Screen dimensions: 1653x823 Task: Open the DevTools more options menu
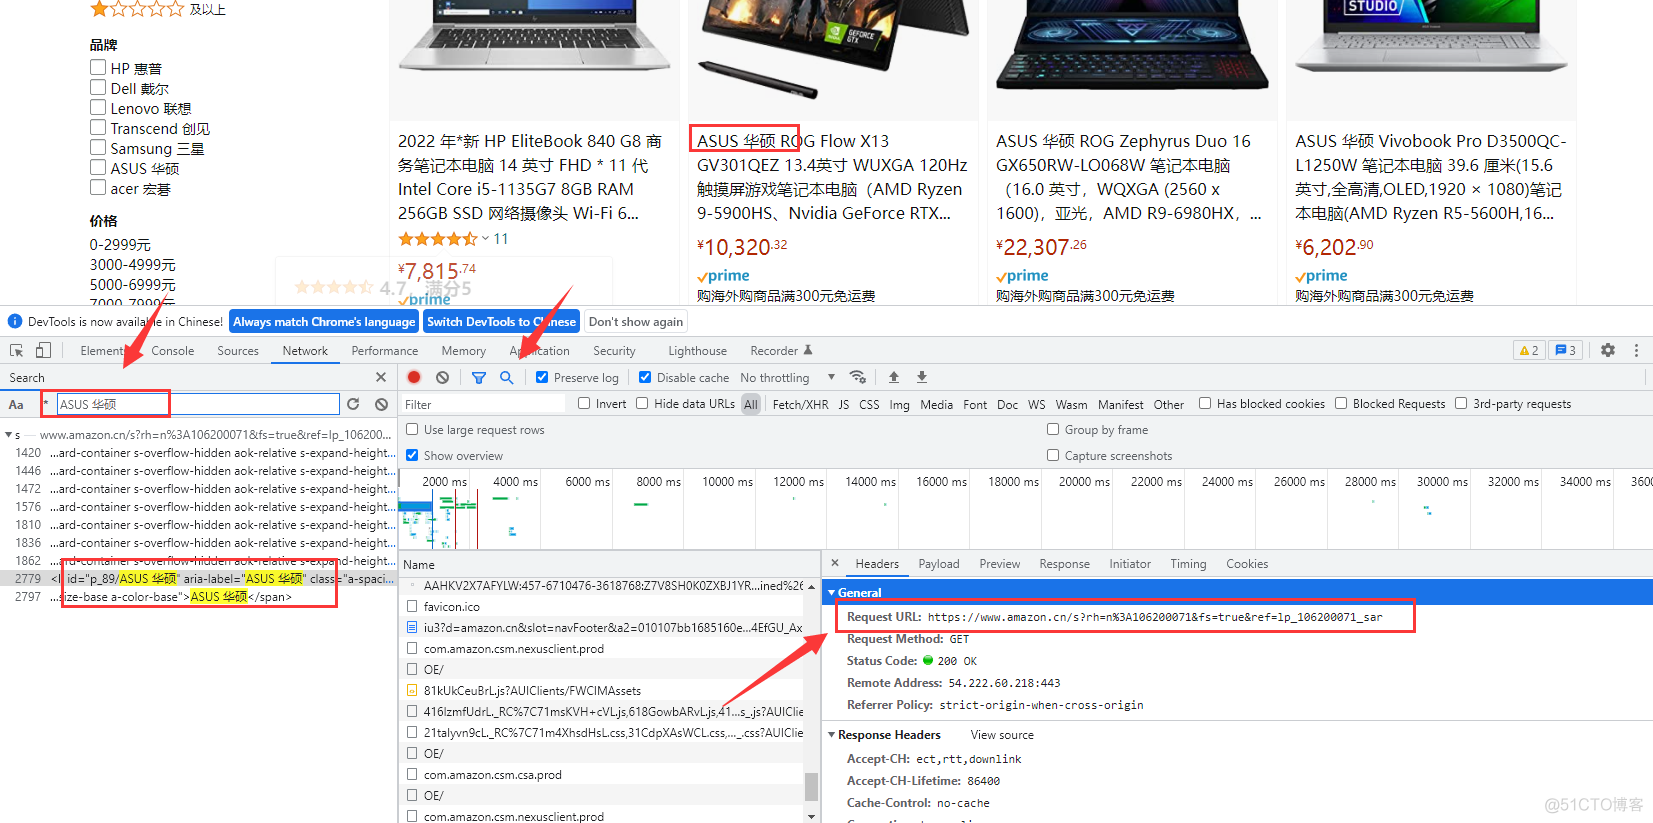pyautogui.click(x=1636, y=350)
